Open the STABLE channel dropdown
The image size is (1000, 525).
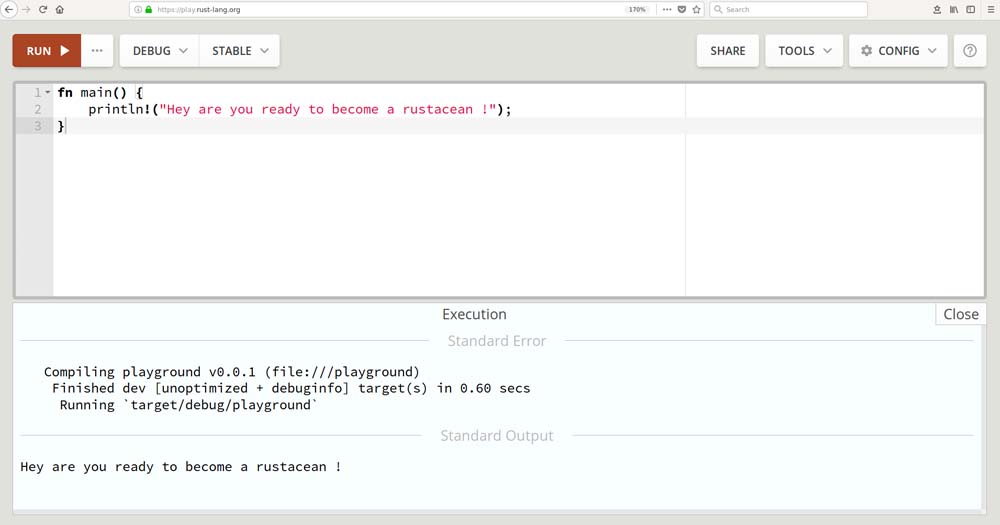[x=240, y=51]
